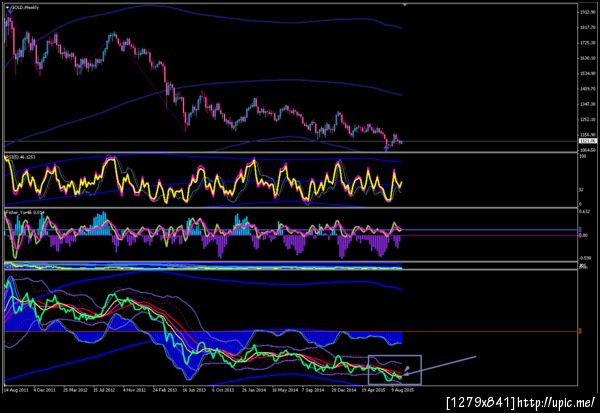Click the Fisher_Yur4ik indicator label

point(25,212)
